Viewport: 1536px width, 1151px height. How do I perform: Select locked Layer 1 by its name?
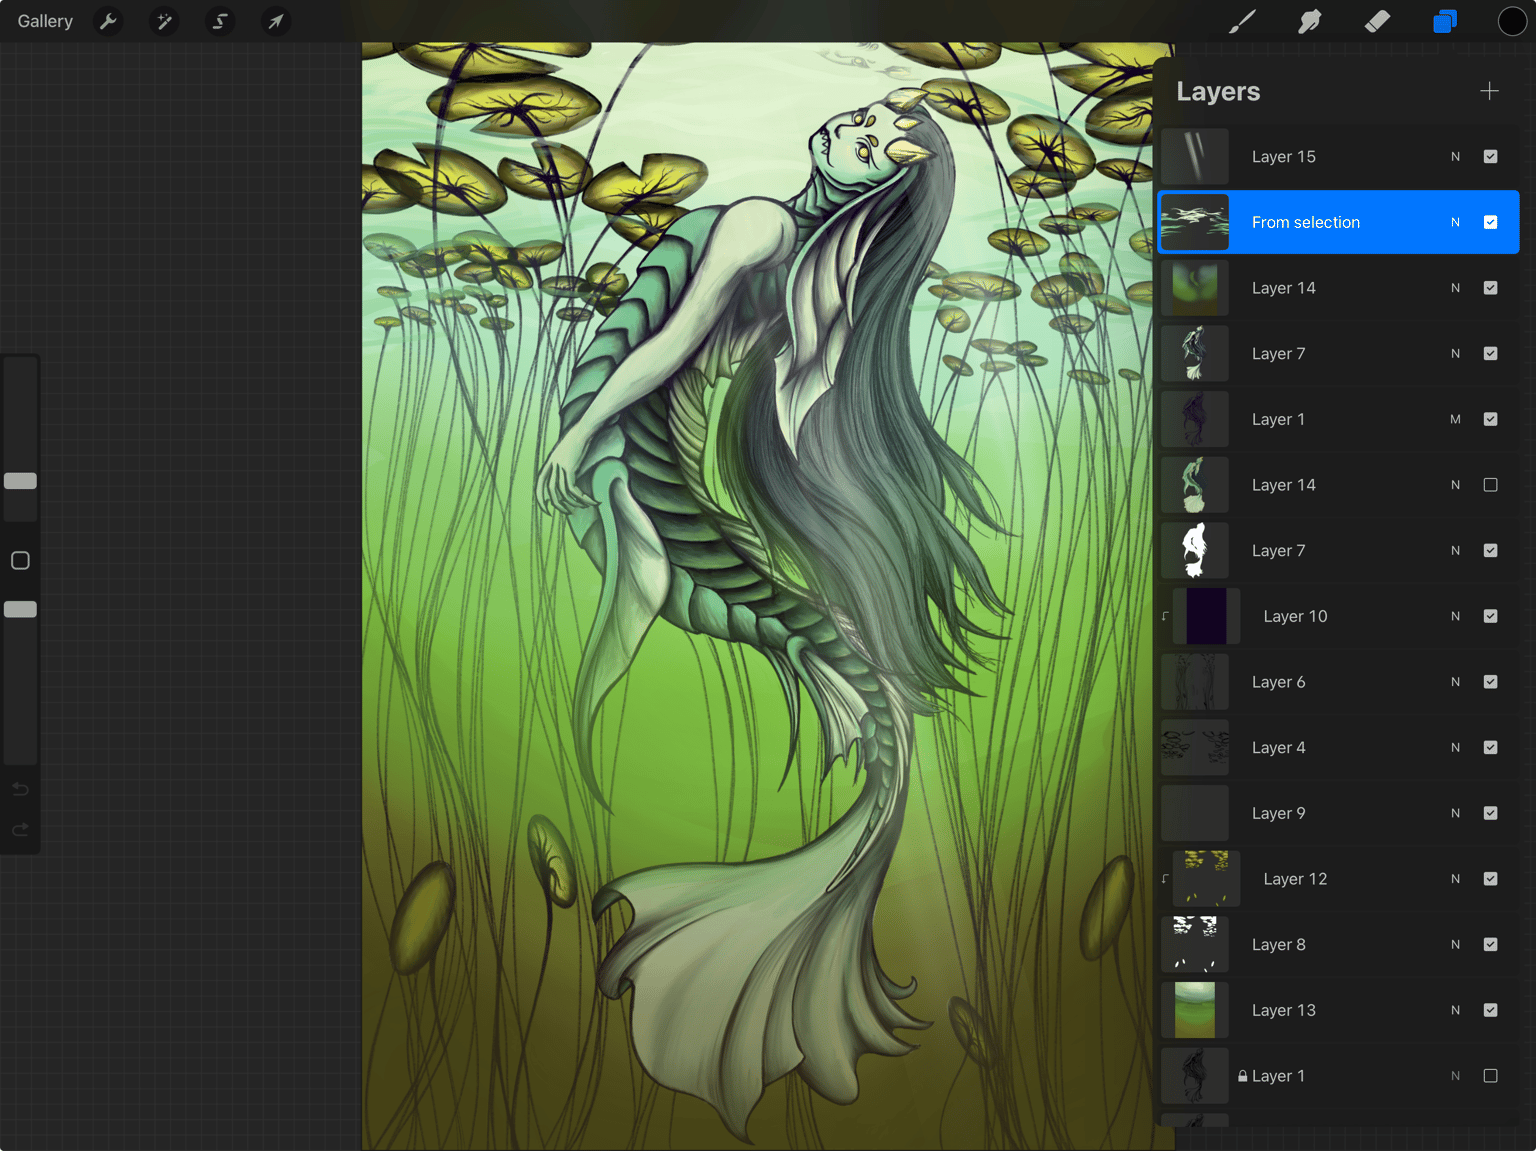click(1278, 1076)
